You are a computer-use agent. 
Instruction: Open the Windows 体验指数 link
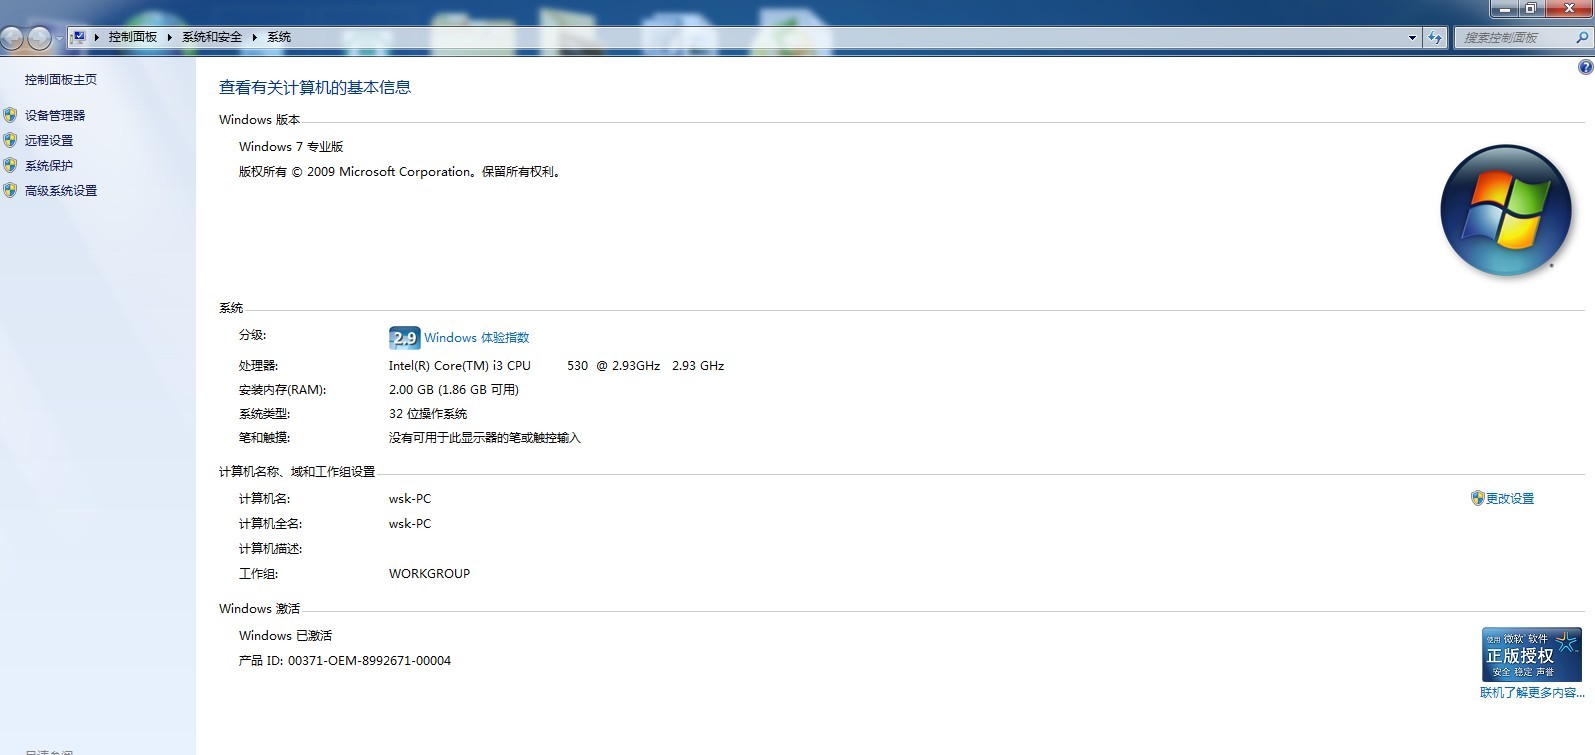coord(476,338)
